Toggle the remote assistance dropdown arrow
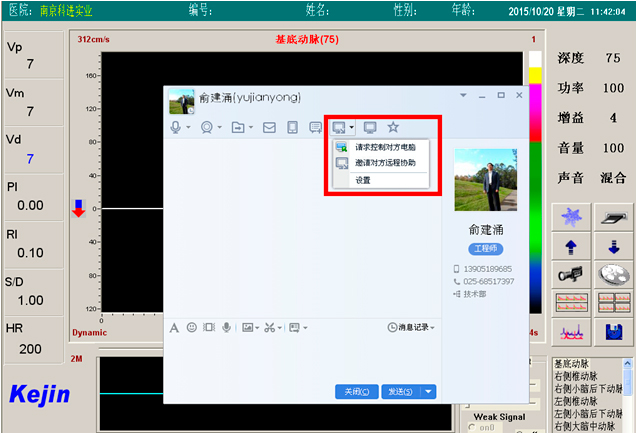 click(351, 127)
